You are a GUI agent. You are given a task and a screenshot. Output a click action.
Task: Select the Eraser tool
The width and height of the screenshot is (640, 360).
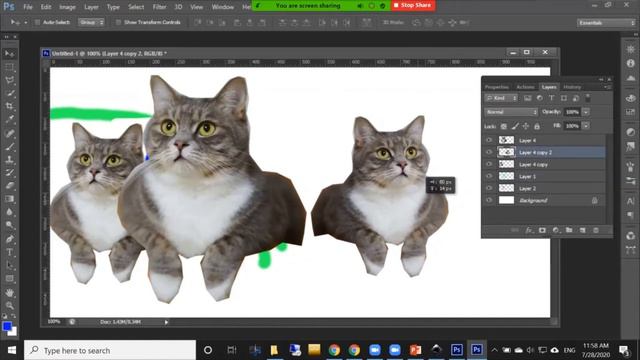coord(9,186)
